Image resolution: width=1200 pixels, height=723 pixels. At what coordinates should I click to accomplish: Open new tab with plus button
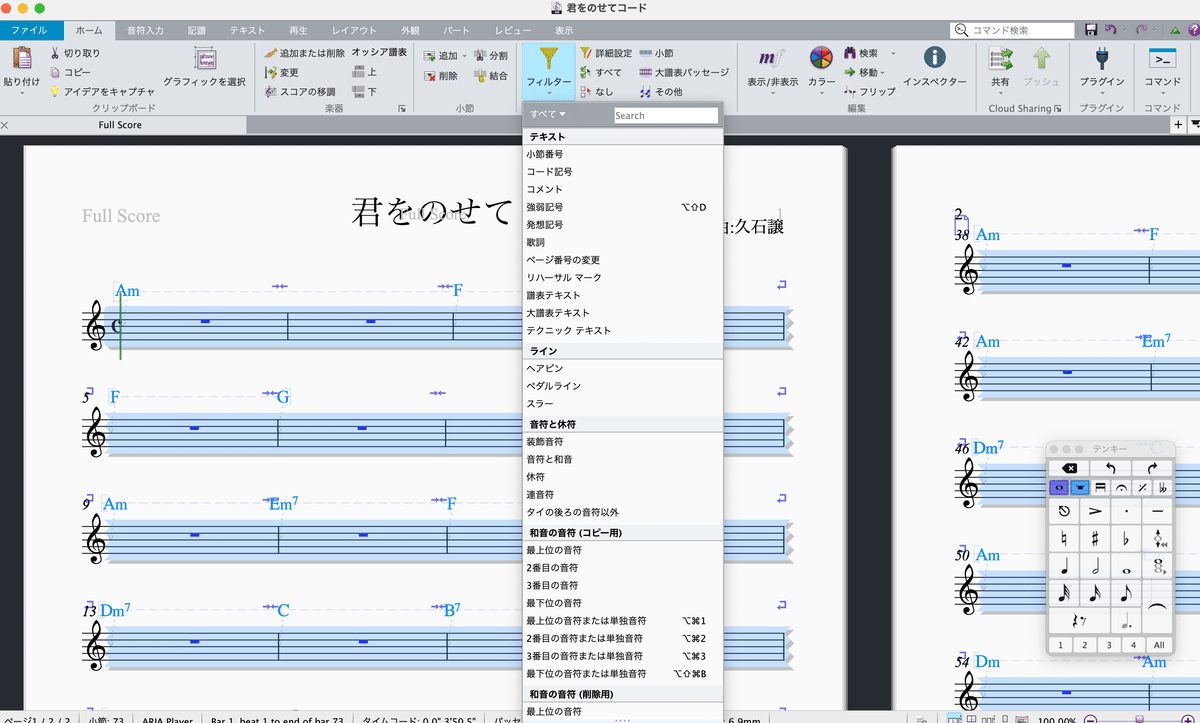(1178, 125)
